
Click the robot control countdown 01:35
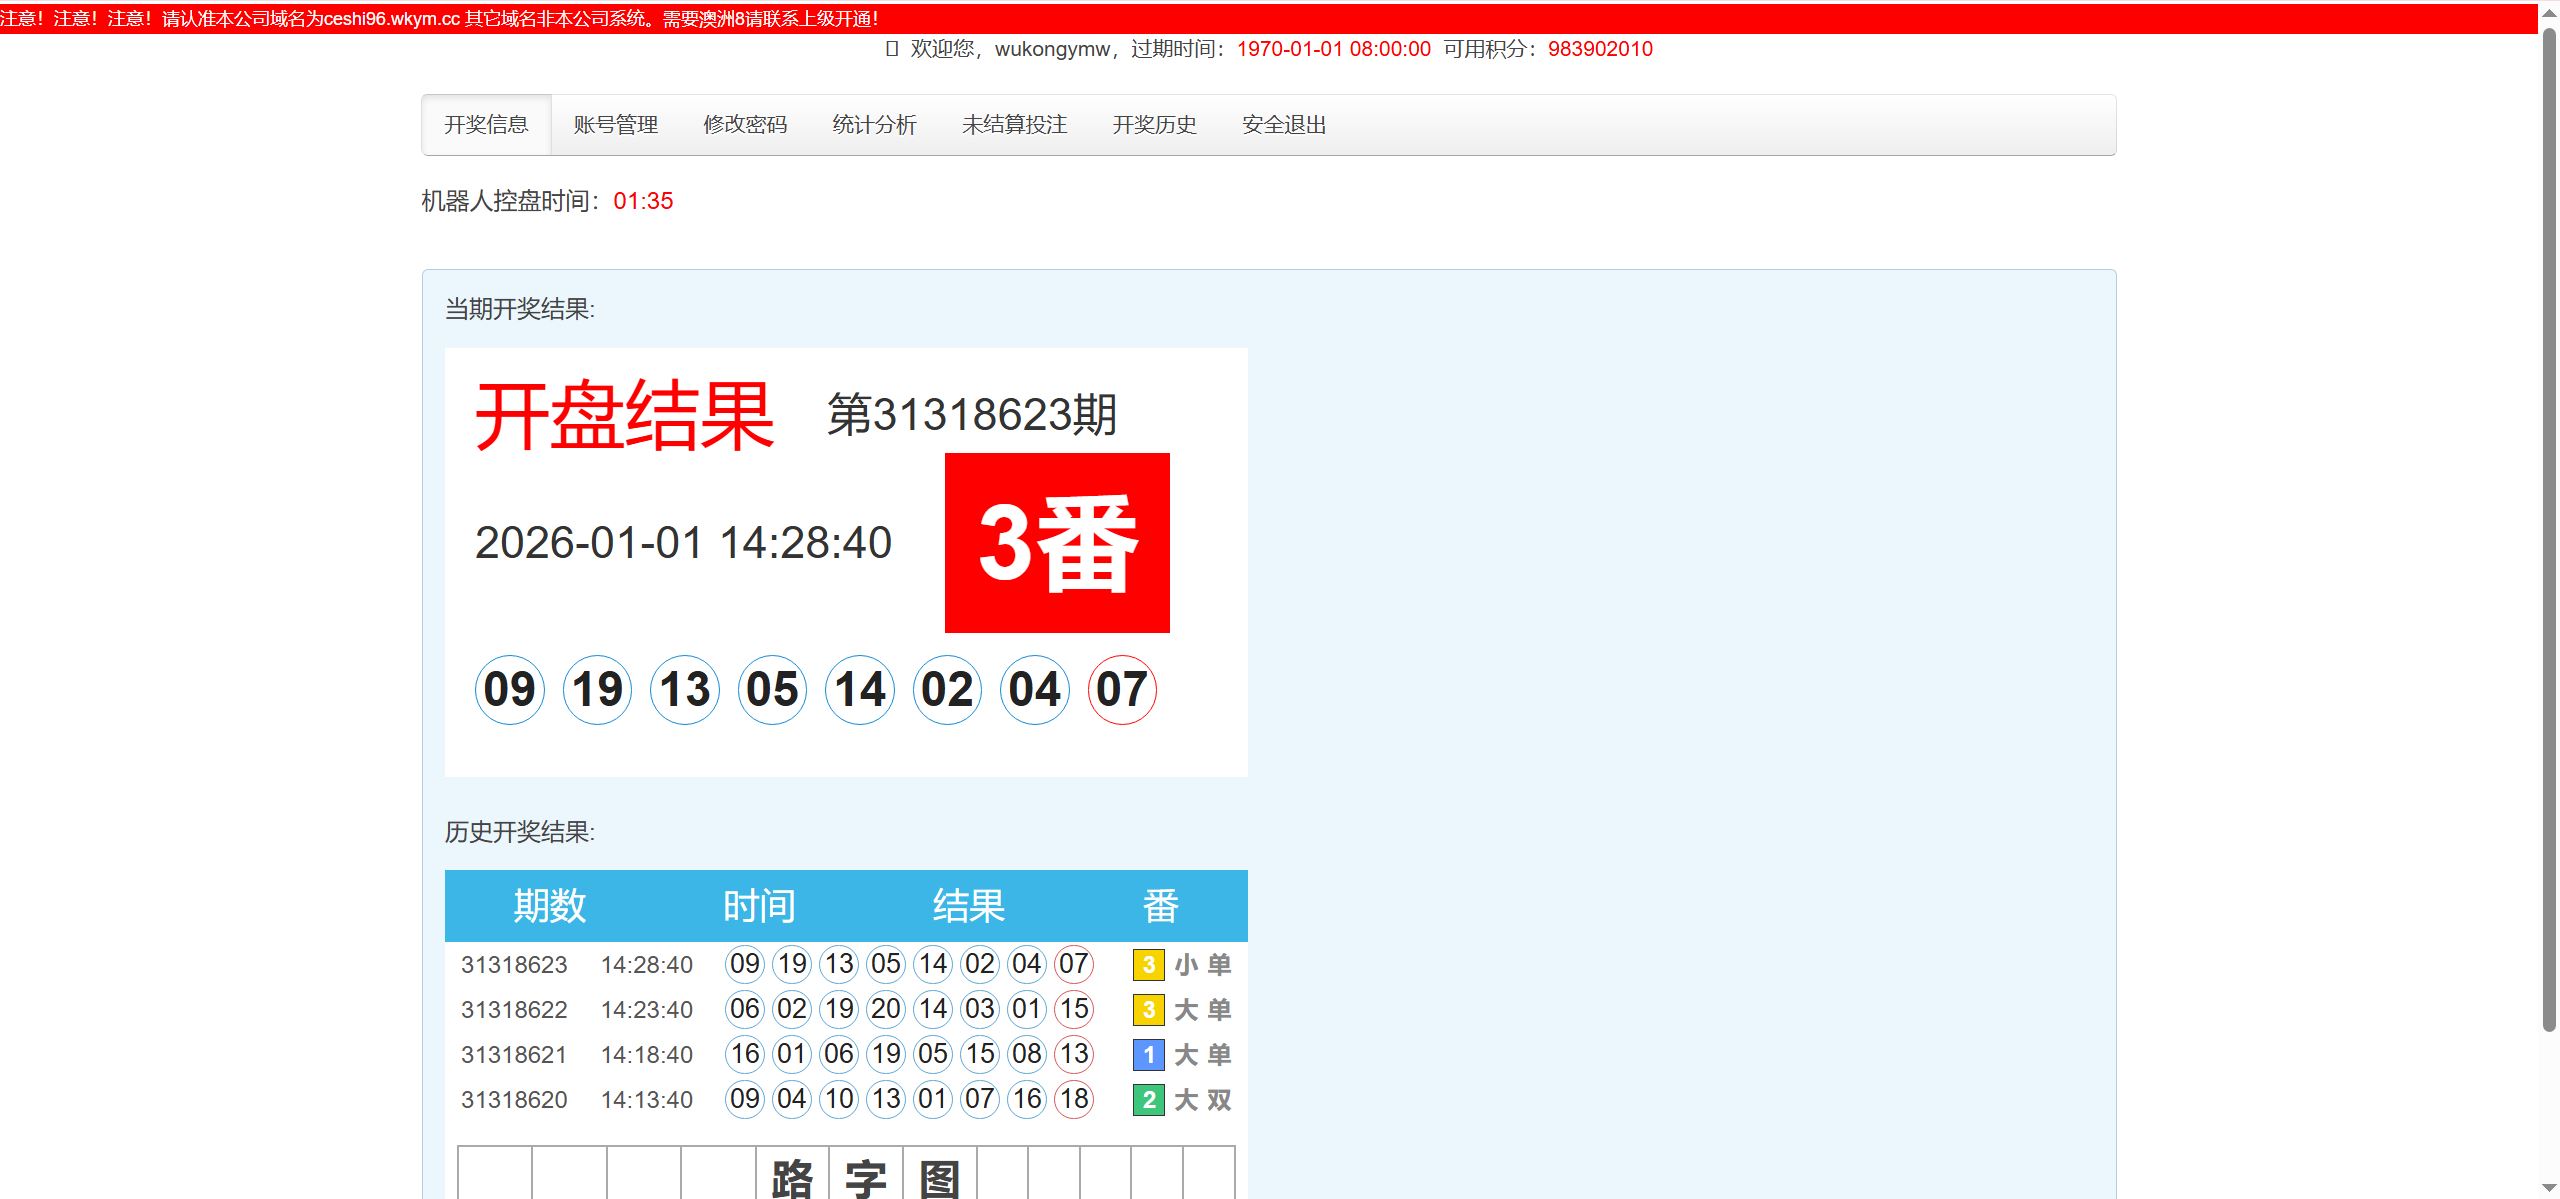pyautogui.click(x=643, y=201)
